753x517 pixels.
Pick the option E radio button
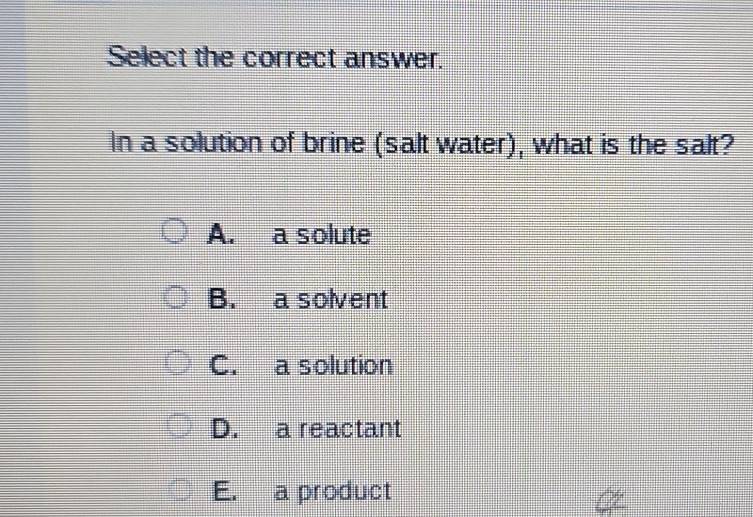[x=180, y=491]
